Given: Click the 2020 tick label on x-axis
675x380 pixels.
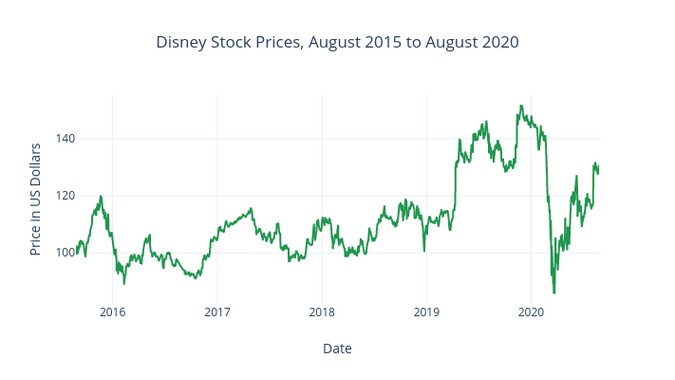Looking at the screenshot, I should coord(531,312).
